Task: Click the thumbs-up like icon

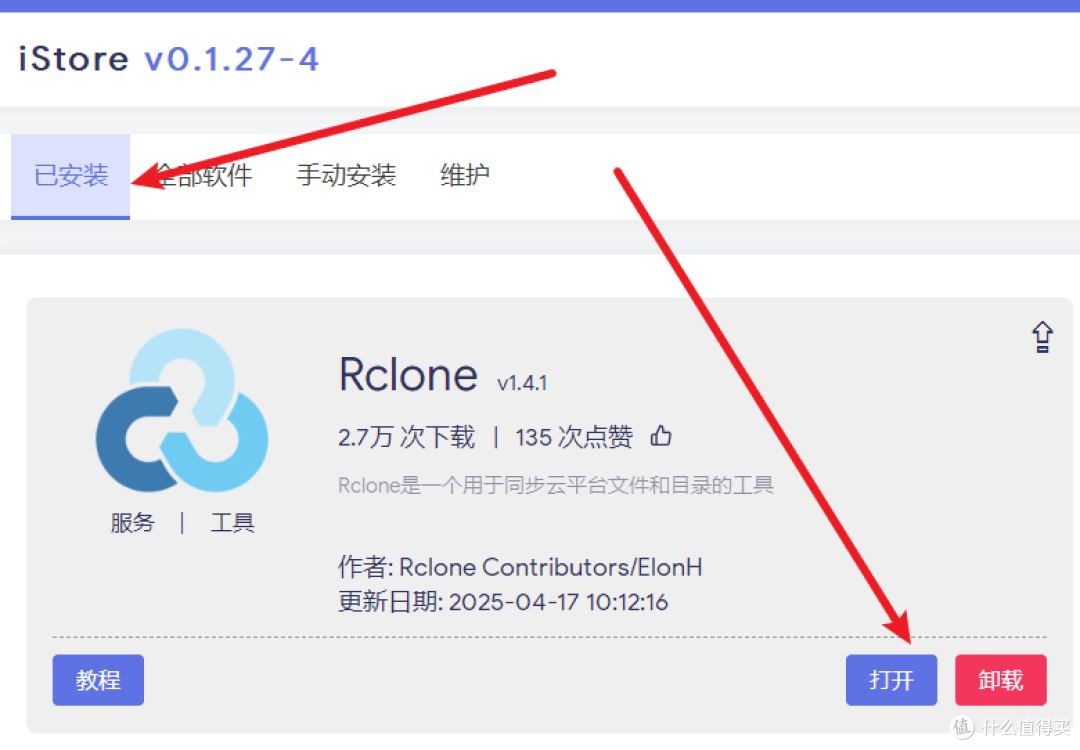Action: (x=661, y=436)
